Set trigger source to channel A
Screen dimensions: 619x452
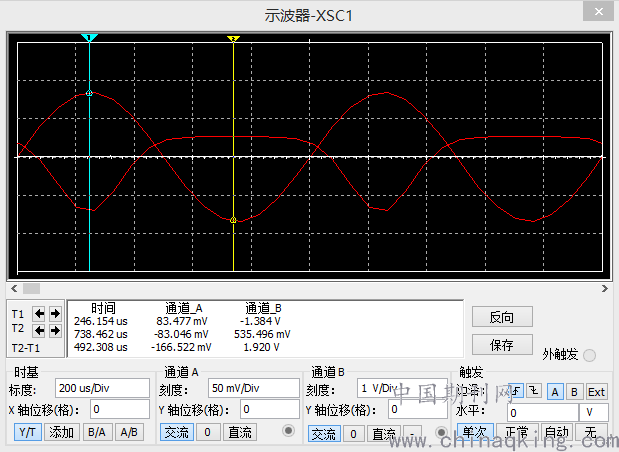555,392
